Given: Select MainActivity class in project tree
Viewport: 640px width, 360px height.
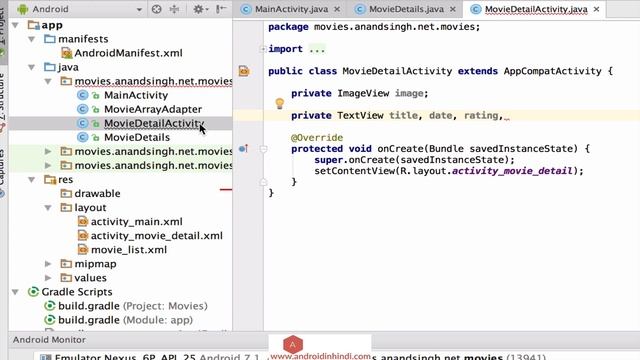Looking at the screenshot, I should [136, 96].
